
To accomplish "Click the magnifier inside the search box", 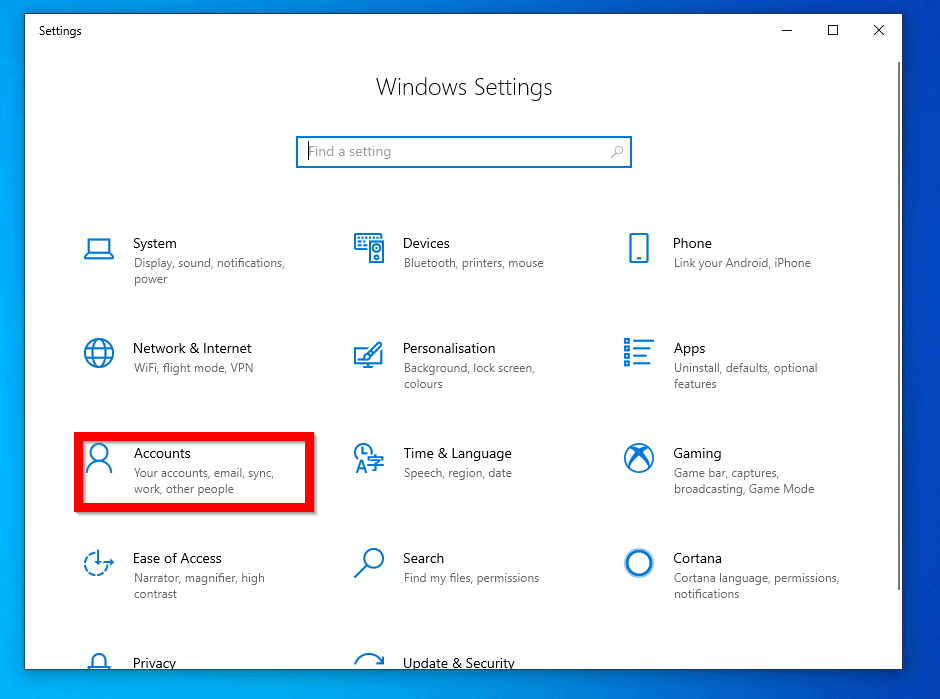I will pos(617,151).
